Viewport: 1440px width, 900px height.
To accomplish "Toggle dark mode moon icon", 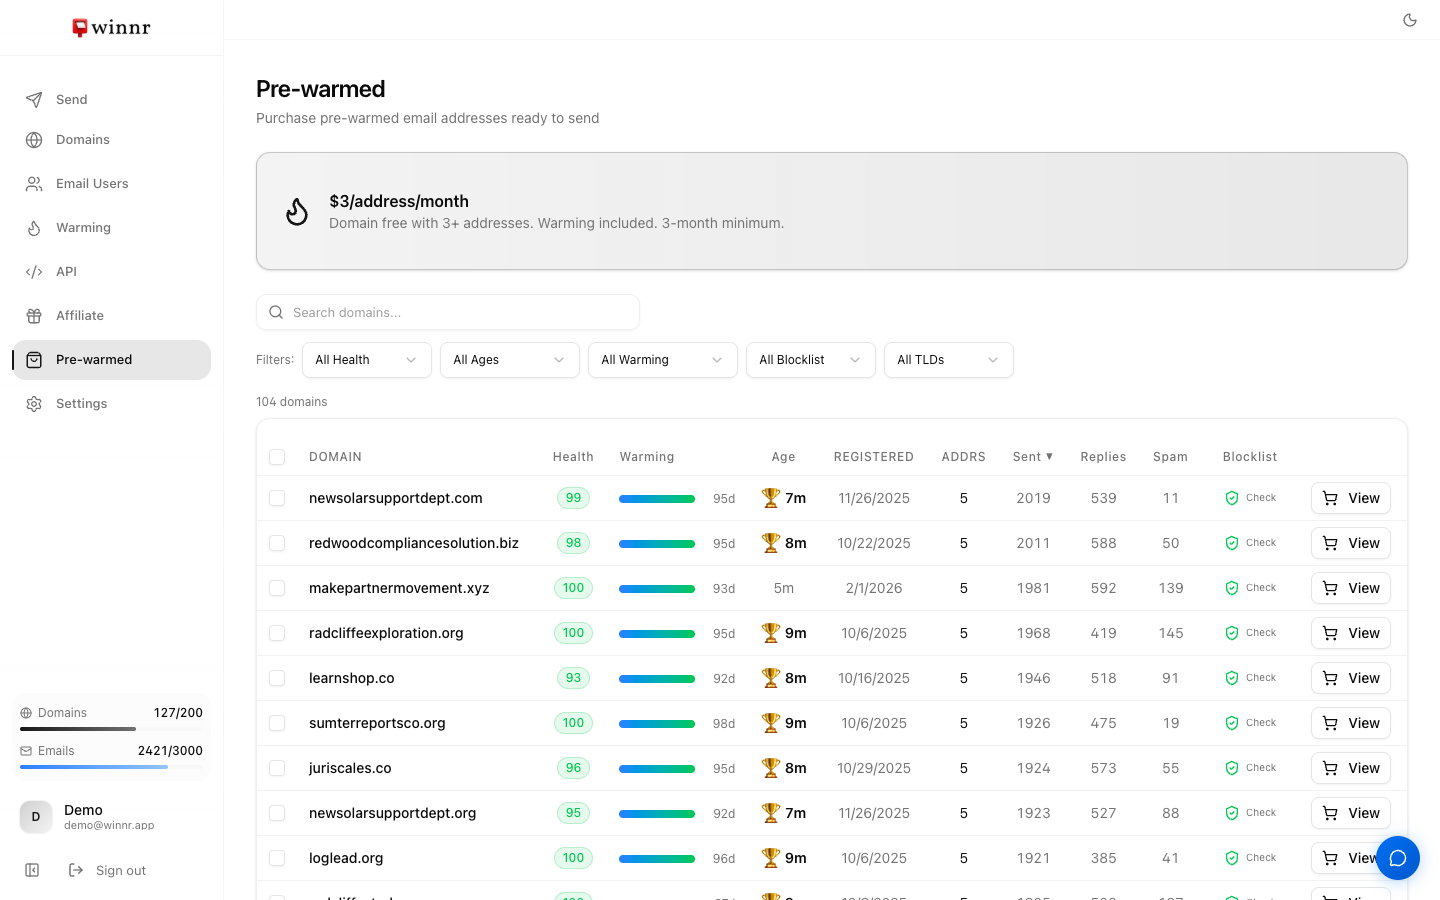I will 1410,20.
